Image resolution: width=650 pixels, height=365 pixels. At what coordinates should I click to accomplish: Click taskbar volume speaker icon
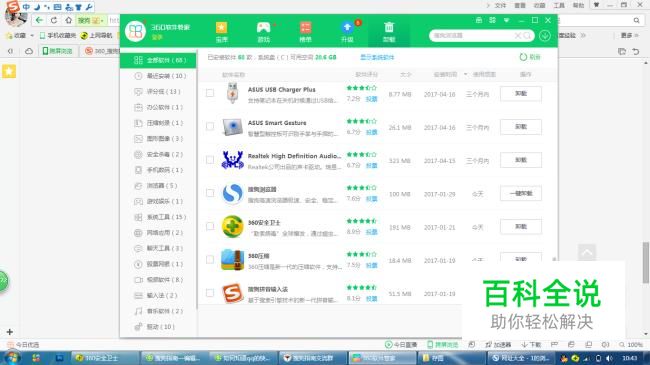tap(609, 358)
